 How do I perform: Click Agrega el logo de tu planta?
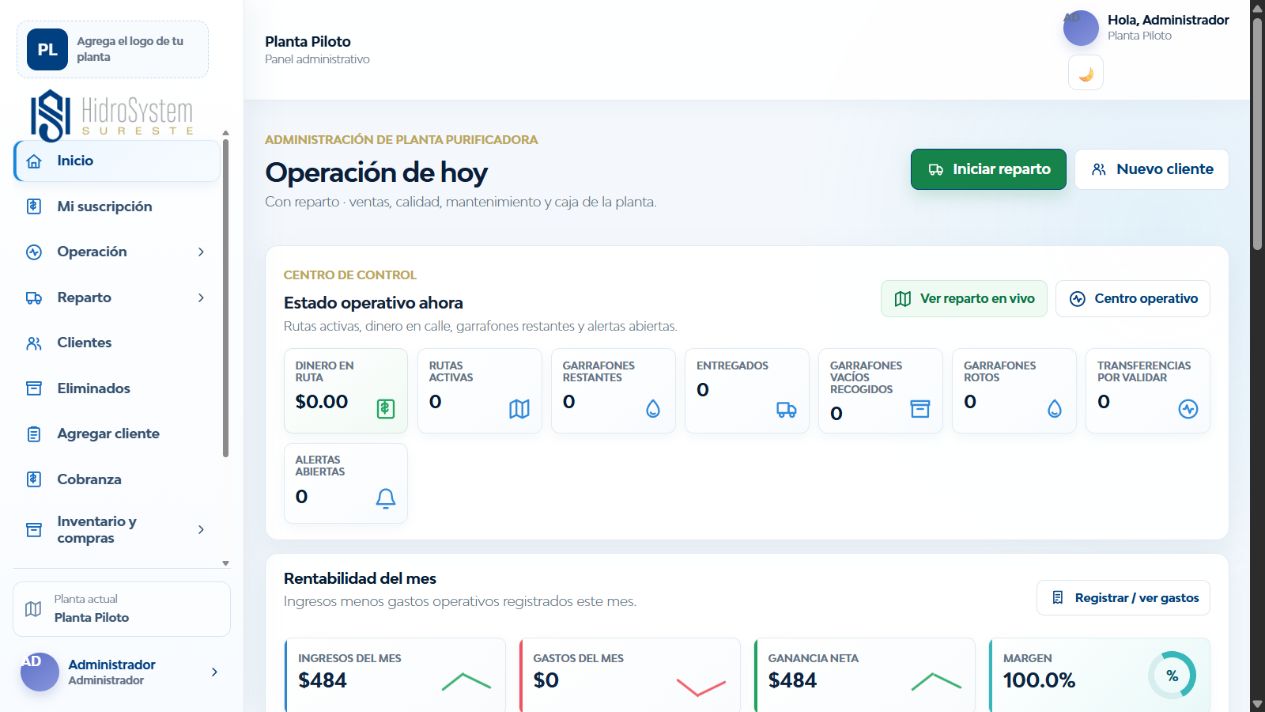[113, 49]
